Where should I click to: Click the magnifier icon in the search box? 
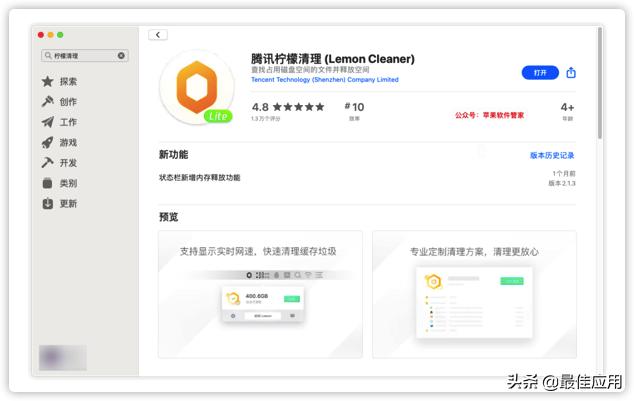(x=48, y=55)
